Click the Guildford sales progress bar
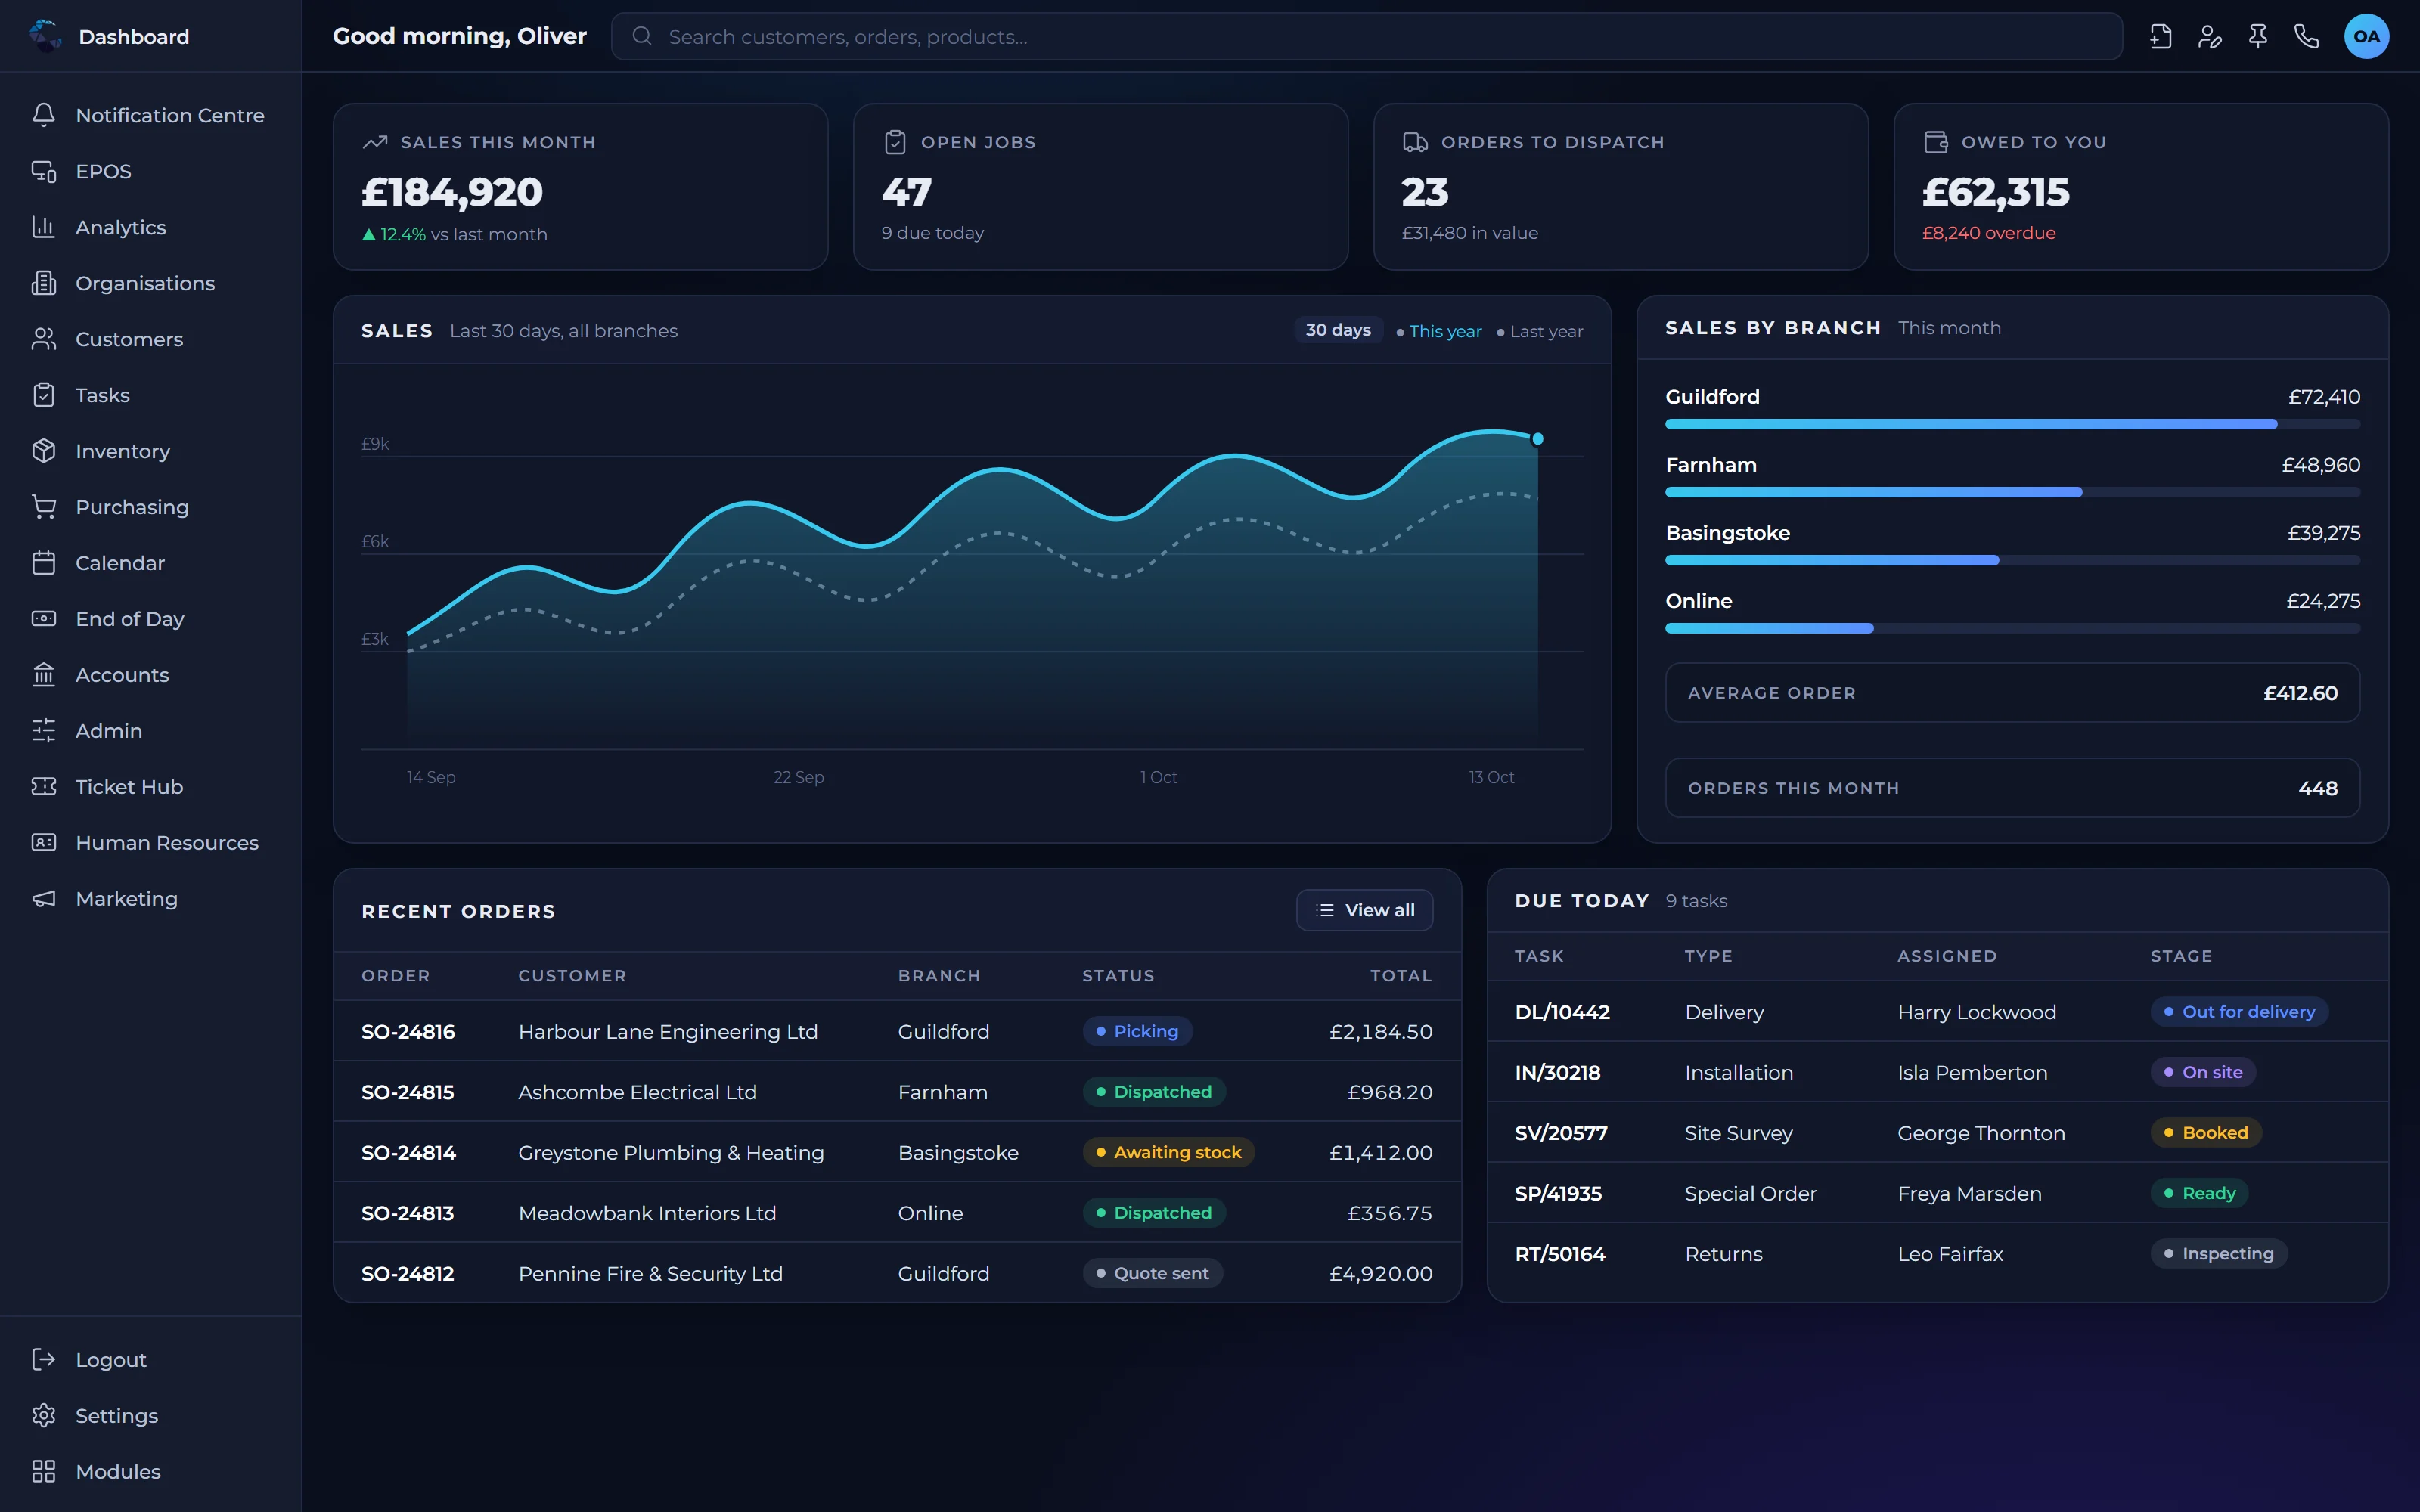This screenshot has width=2420, height=1512. pos(2012,424)
